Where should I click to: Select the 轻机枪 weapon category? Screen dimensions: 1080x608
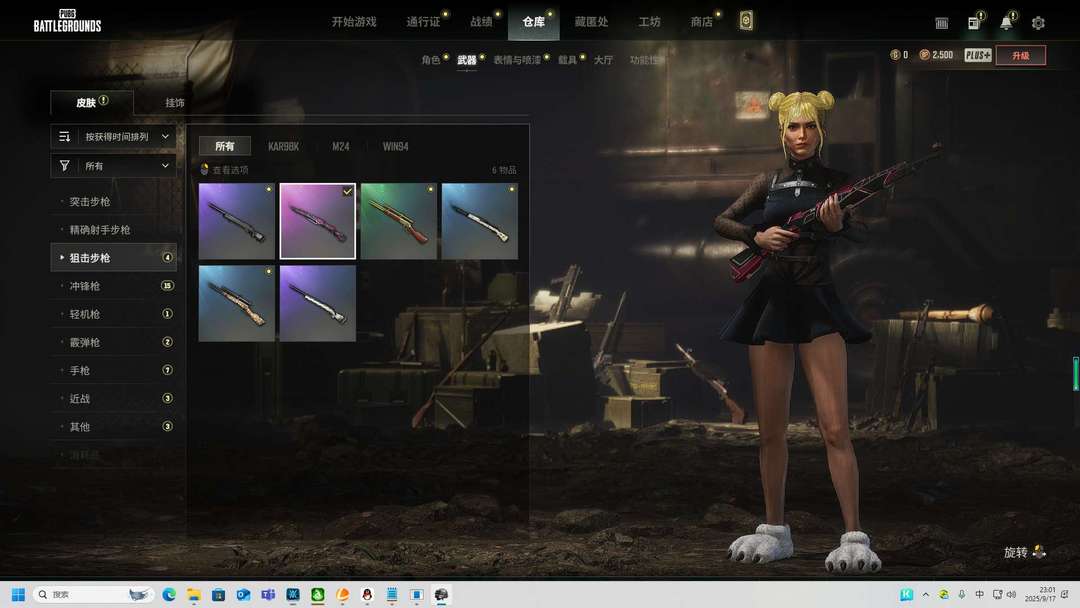pos(114,314)
